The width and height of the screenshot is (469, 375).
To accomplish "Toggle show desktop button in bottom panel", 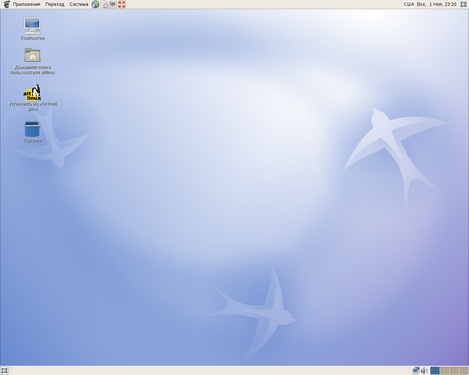I will coord(4,370).
